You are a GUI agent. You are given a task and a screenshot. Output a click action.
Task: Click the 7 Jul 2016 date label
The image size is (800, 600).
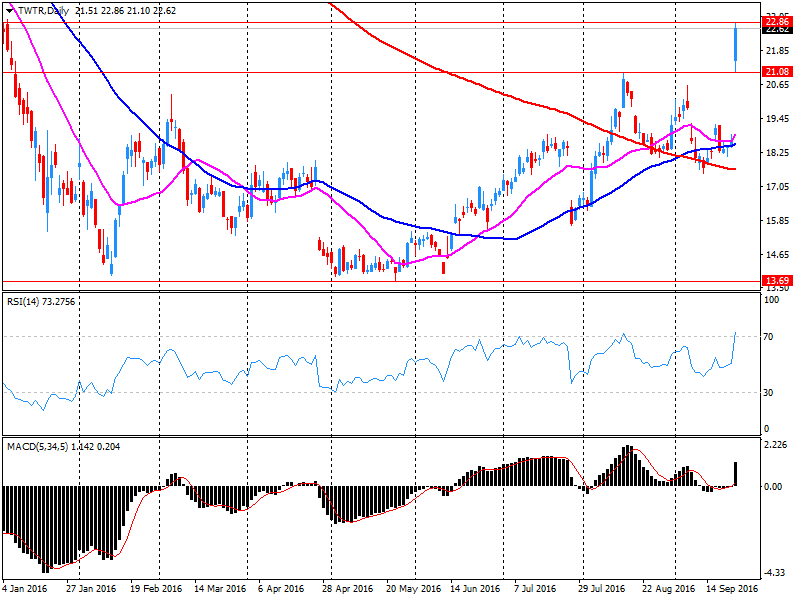click(535, 588)
